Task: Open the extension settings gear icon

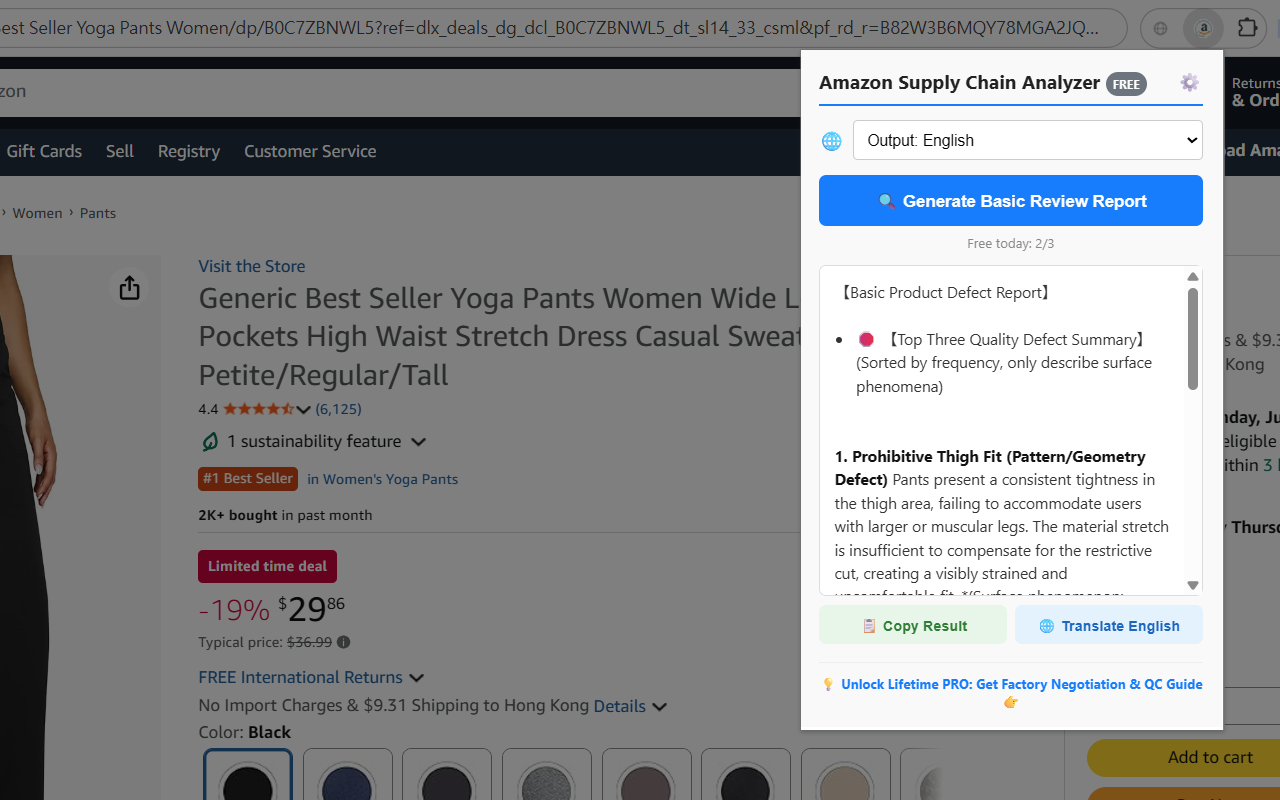Action: click(1189, 83)
